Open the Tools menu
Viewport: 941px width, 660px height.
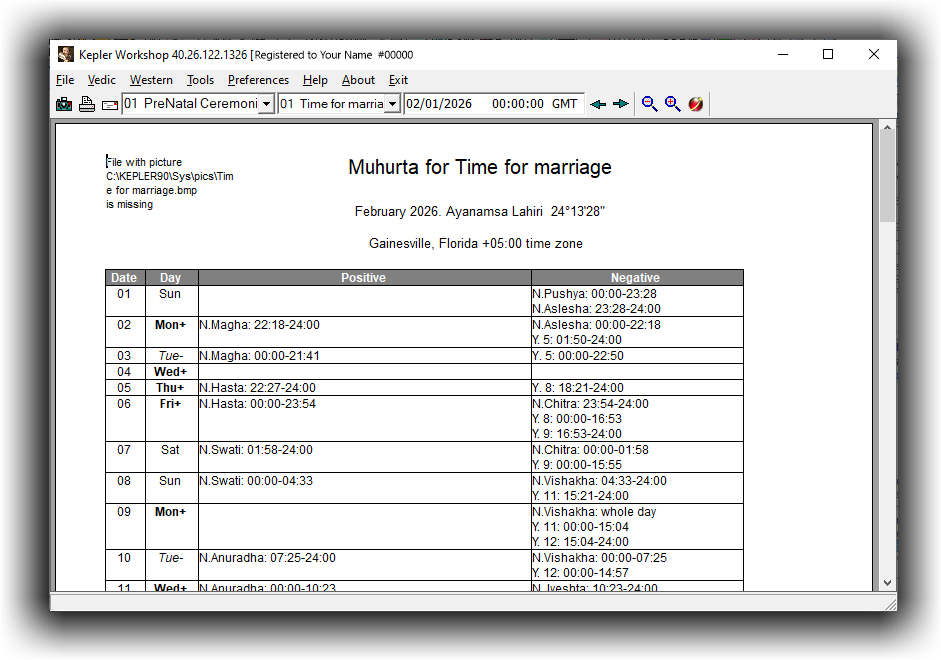coord(200,80)
